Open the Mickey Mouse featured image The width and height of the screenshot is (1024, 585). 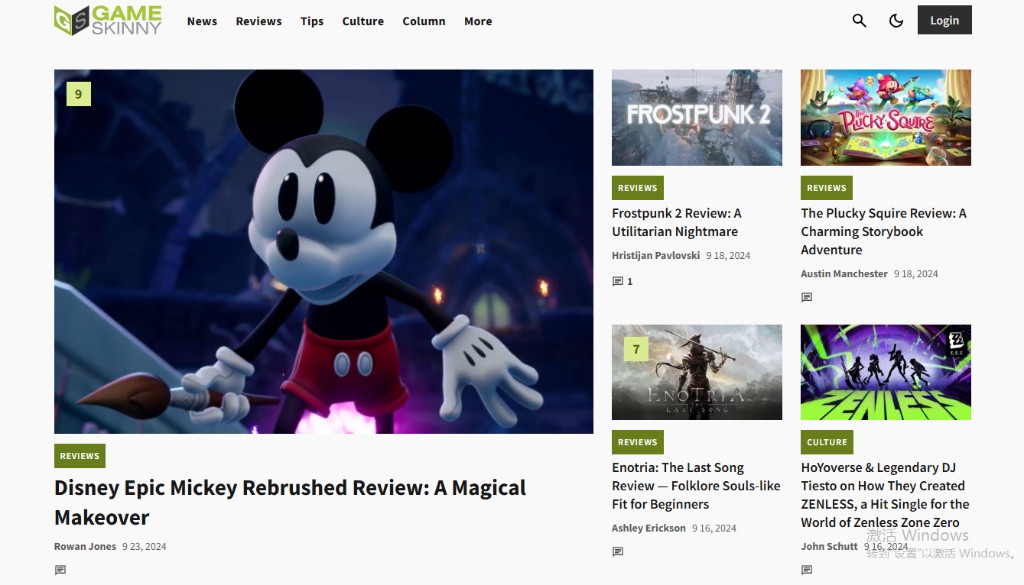click(x=324, y=251)
